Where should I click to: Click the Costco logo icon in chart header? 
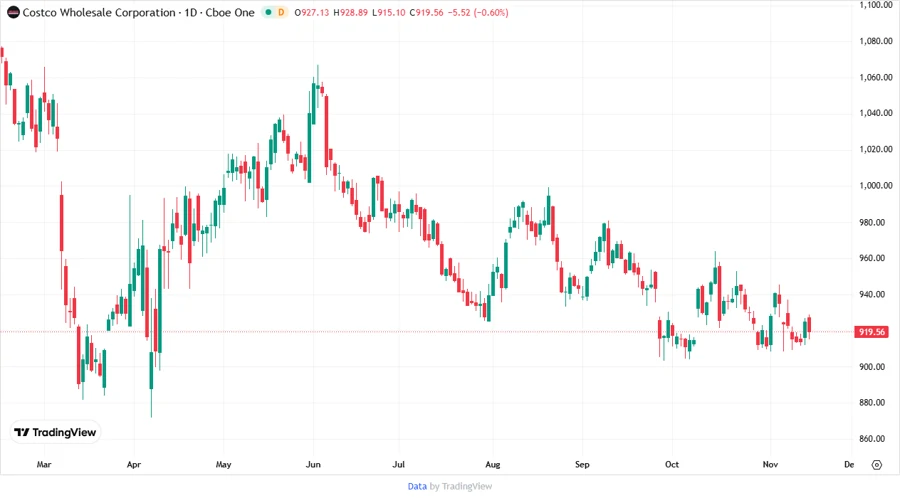tap(13, 13)
